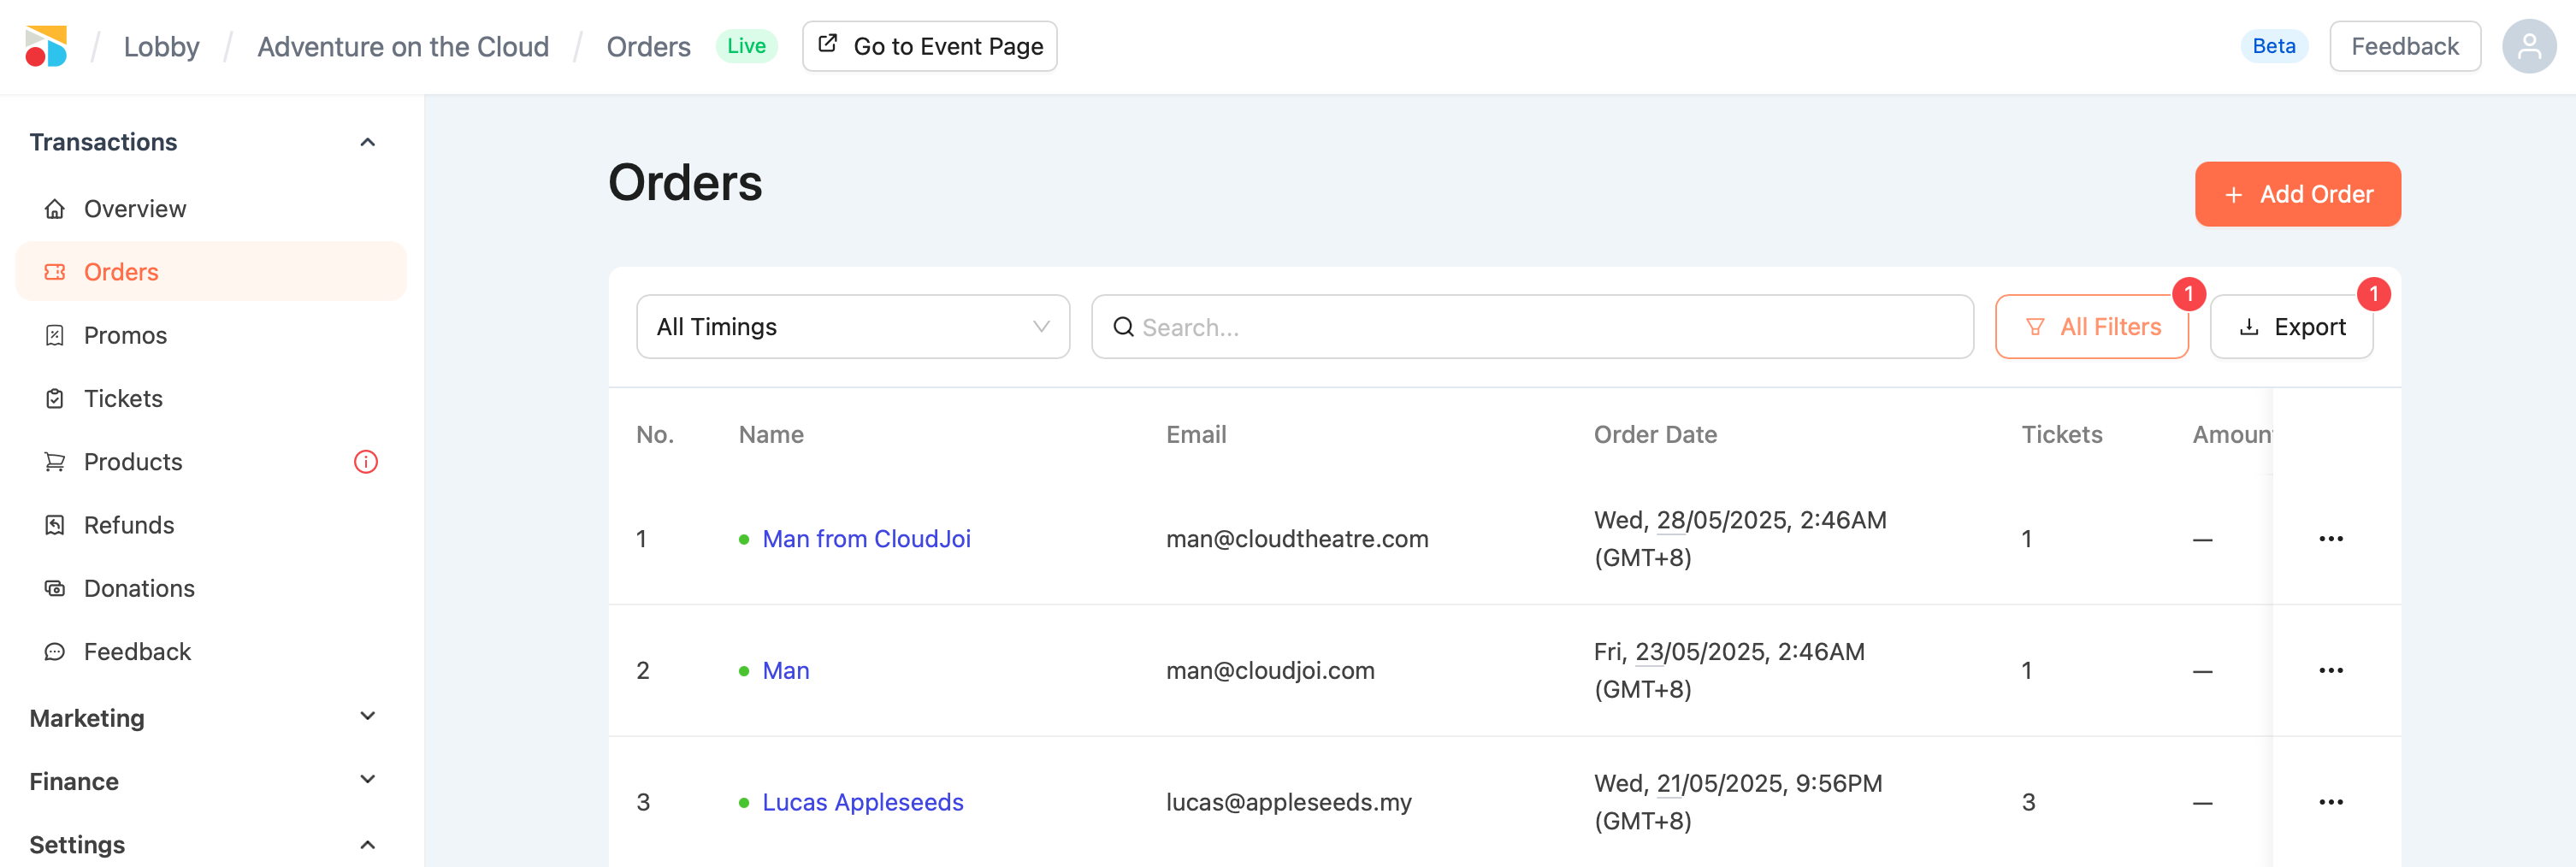Open the All Timings dropdown
Screen dimensions: 2576x867
click(852, 327)
